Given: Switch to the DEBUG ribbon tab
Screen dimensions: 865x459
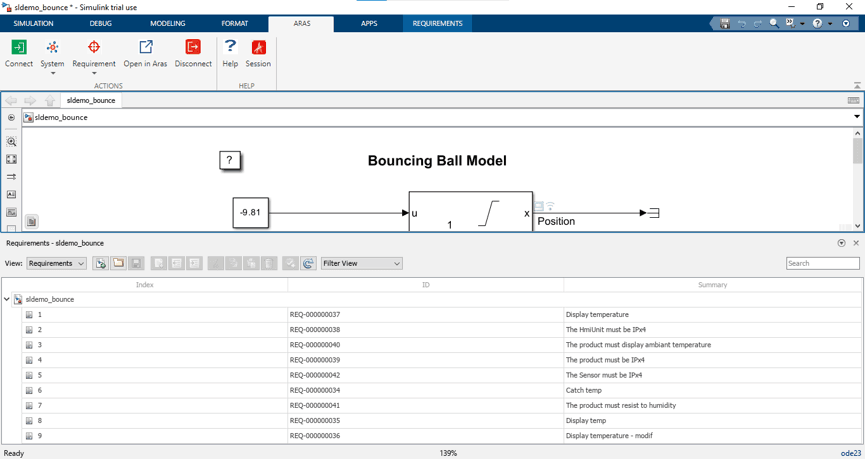Looking at the screenshot, I should point(100,23).
